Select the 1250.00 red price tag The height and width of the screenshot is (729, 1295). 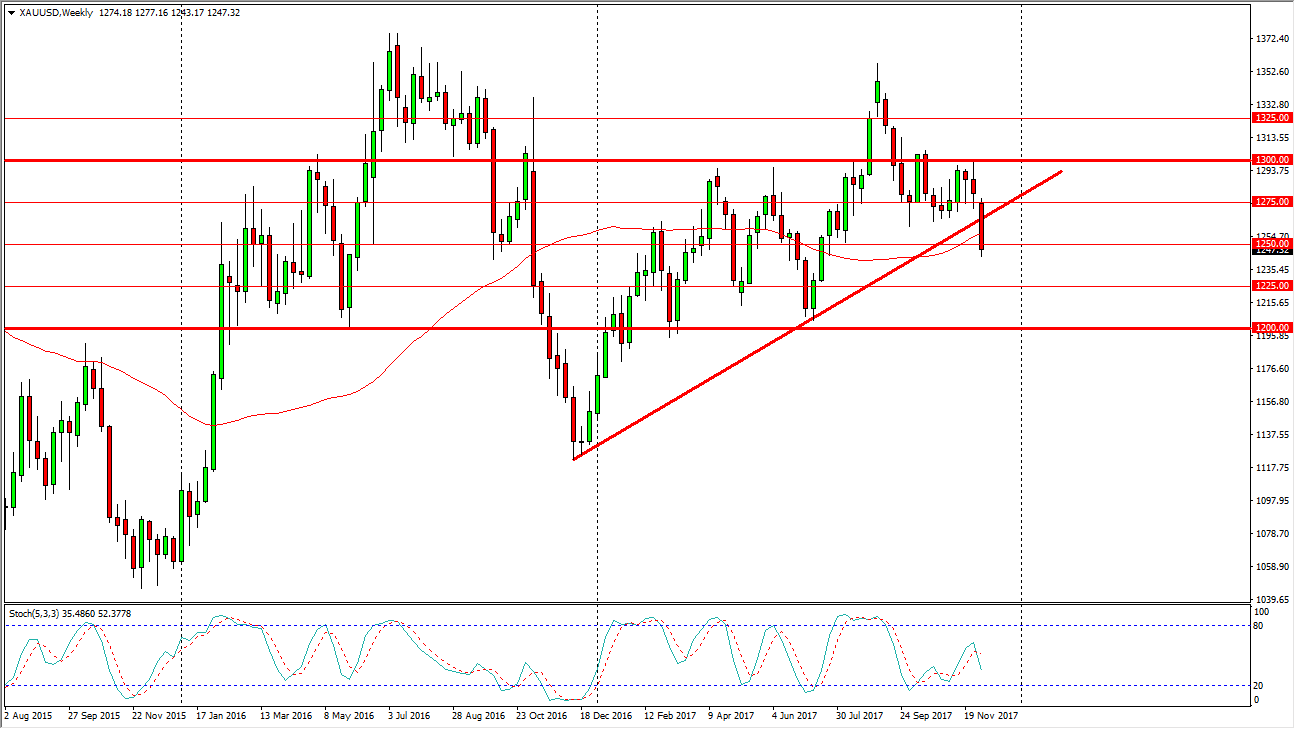click(x=1271, y=244)
